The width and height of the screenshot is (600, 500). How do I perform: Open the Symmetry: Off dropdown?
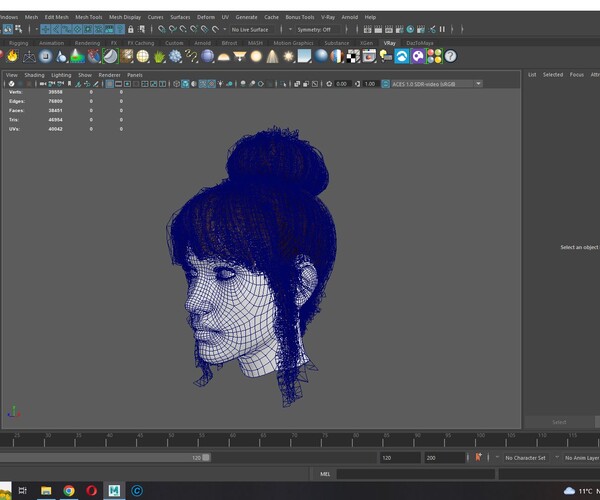point(318,29)
